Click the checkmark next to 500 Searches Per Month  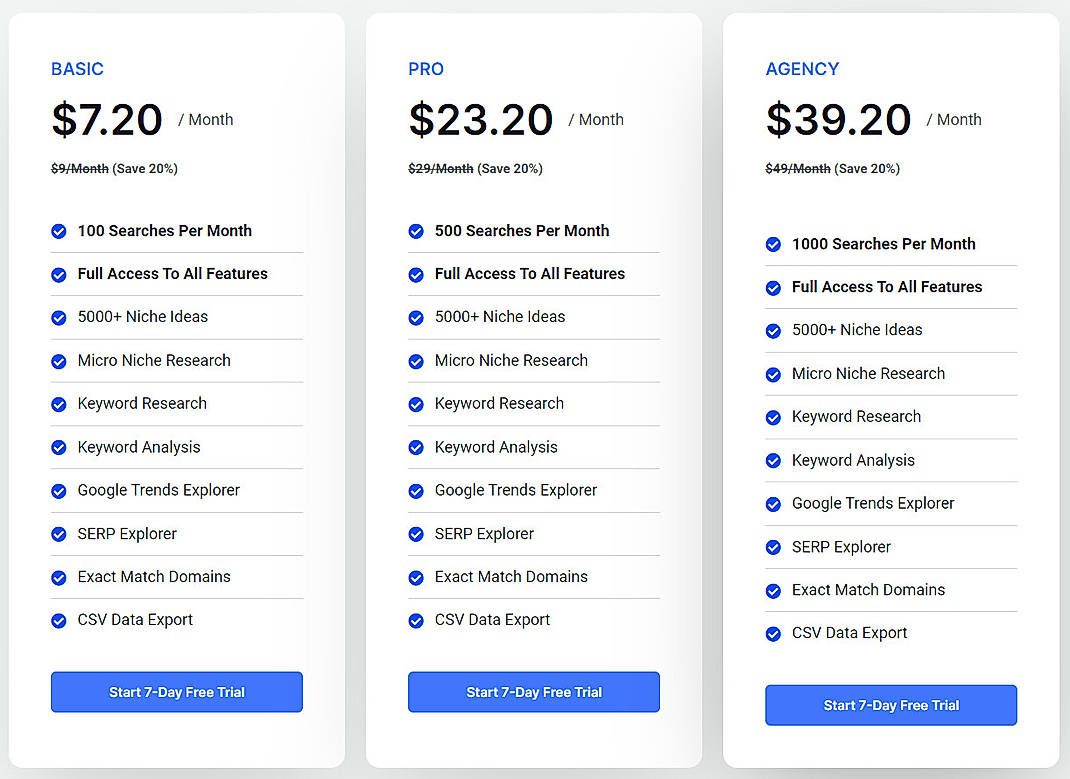pyautogui.click(x=416, y=231)
